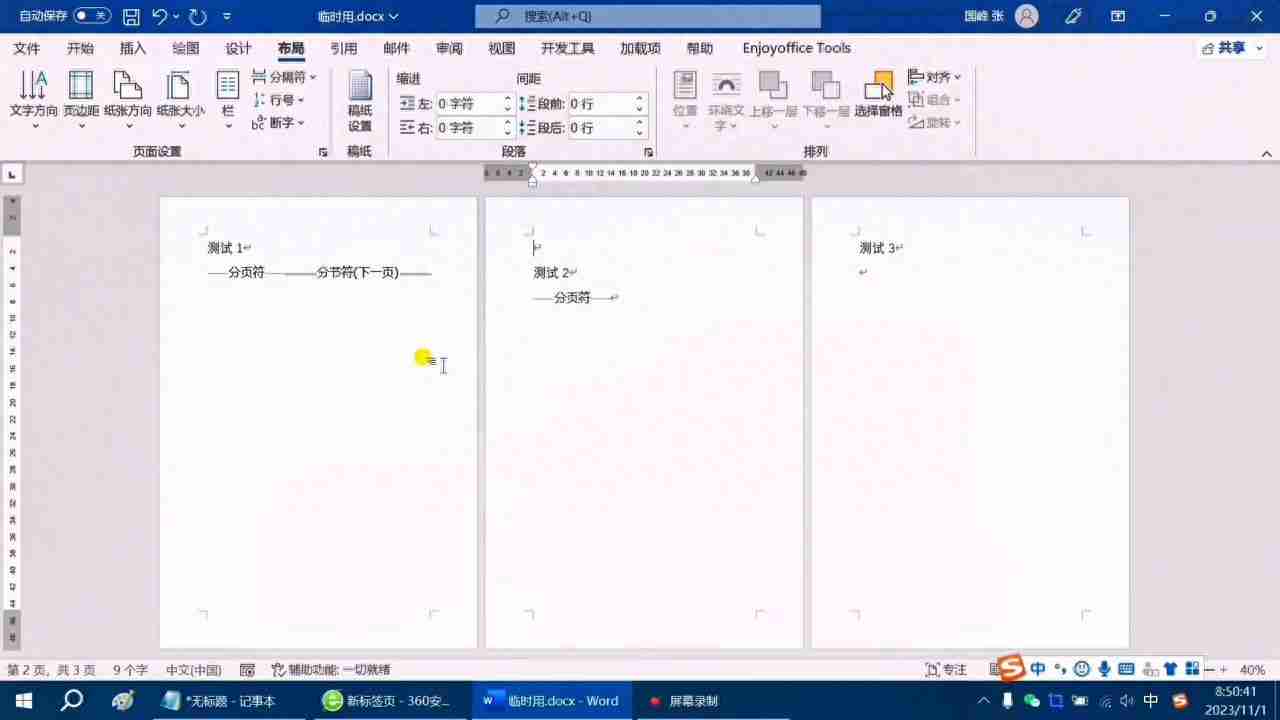Open the 栏 columns tool
Image resolution: width=1280 pixels, height=720 pixels.
pyautogui.click(x=228, y=100)
